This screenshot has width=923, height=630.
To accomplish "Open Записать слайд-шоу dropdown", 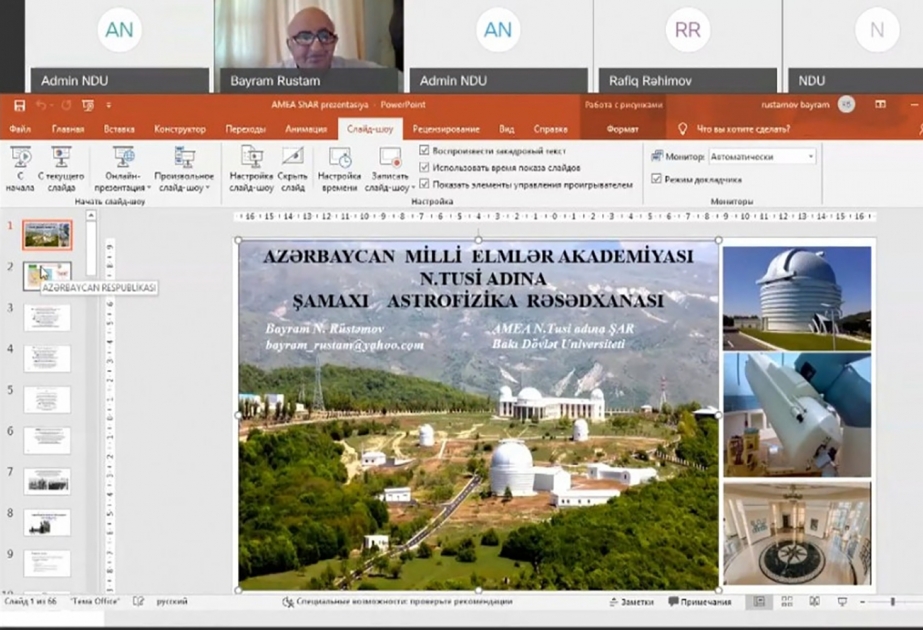I will (390, 170).
